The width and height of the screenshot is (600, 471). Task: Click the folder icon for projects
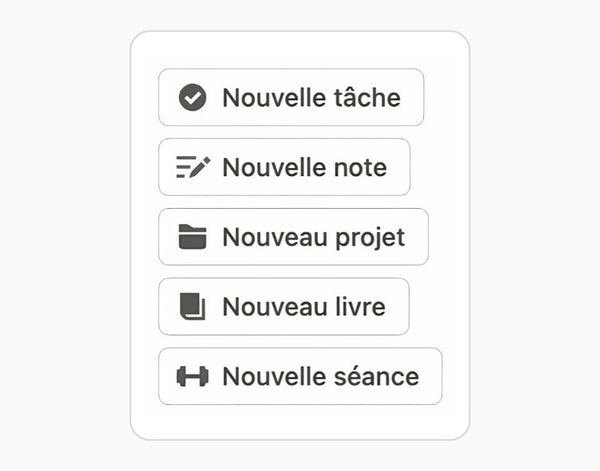[x=192, y=237]
